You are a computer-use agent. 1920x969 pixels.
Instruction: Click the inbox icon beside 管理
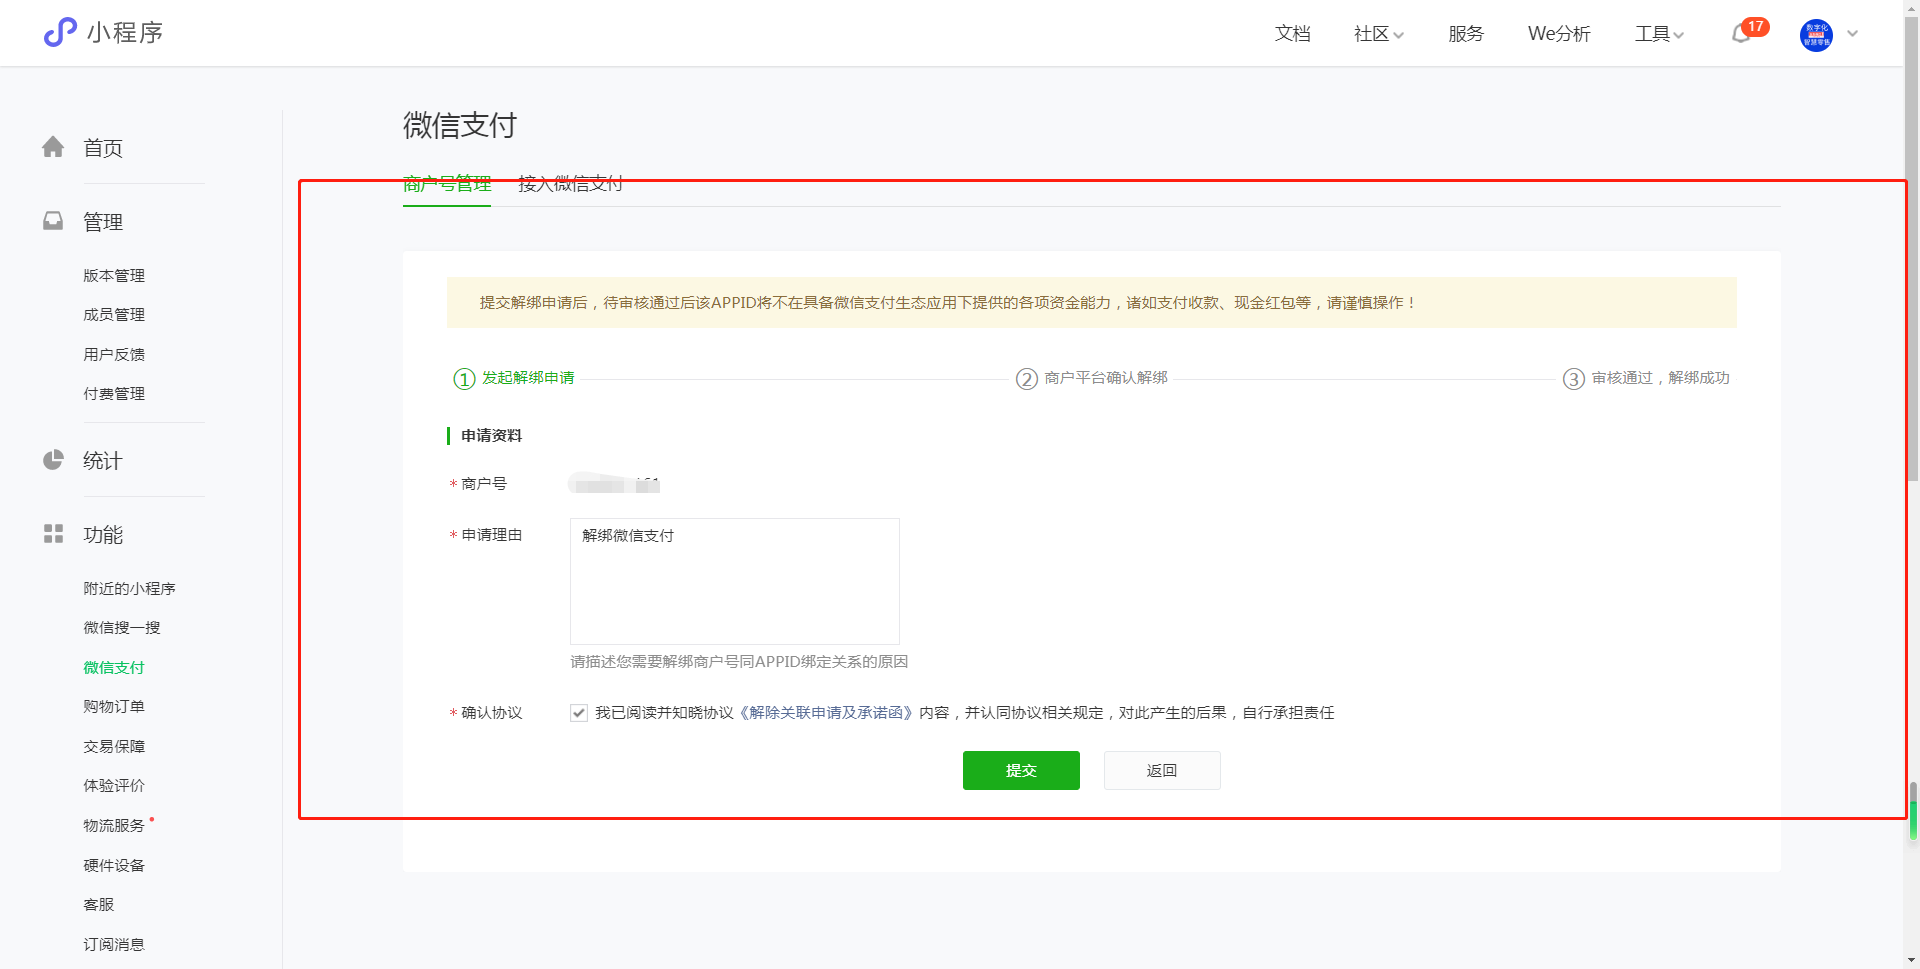coord(53,221)
